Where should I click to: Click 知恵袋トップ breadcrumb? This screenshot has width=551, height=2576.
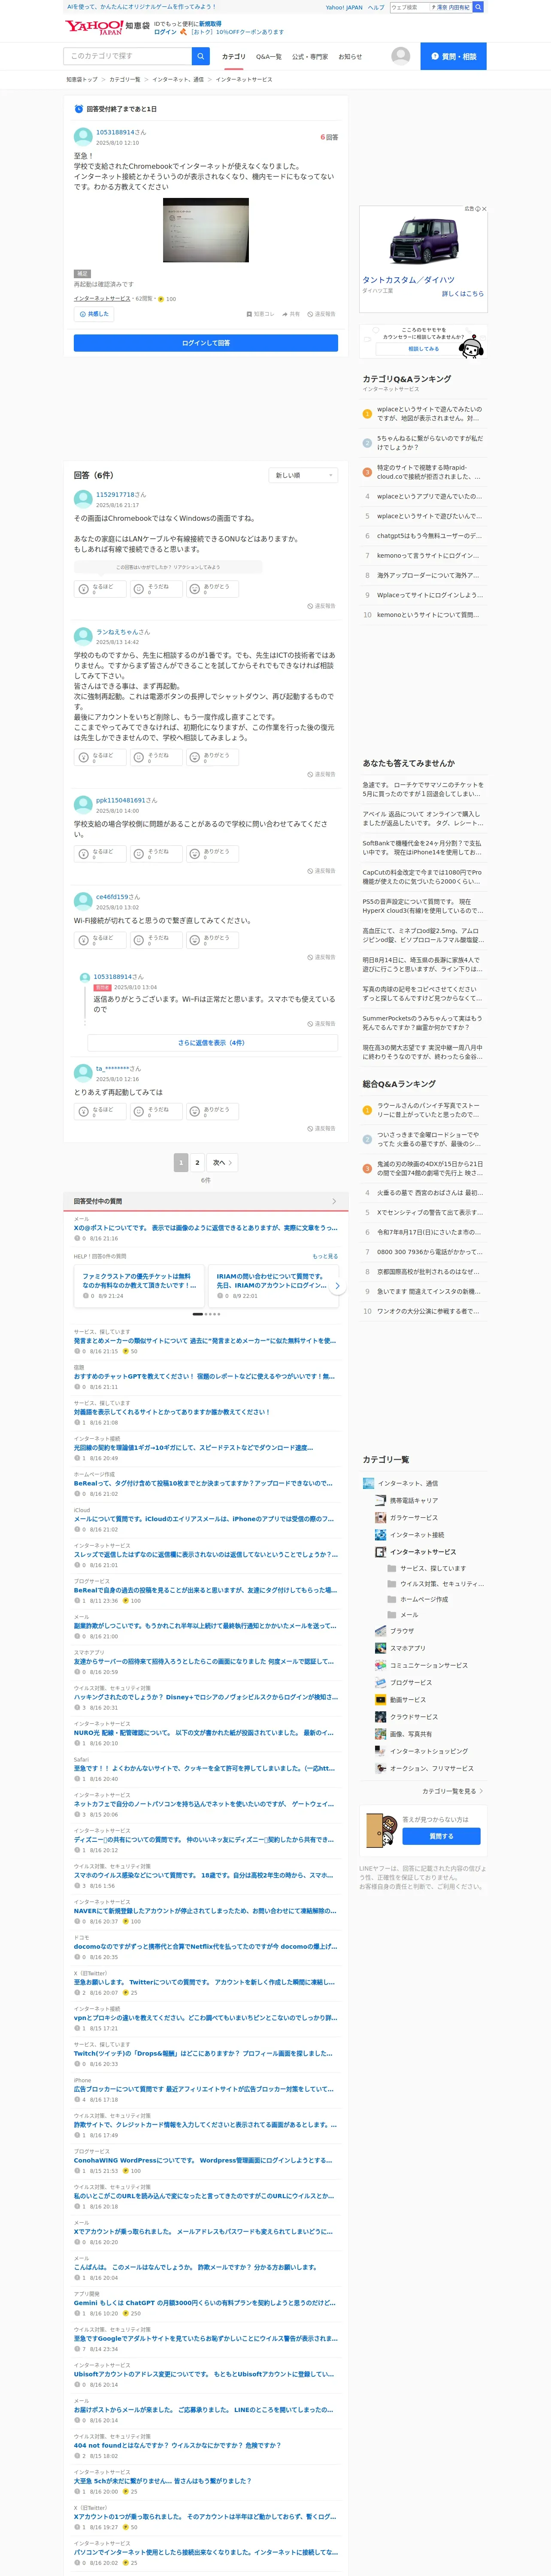point(82,79)
